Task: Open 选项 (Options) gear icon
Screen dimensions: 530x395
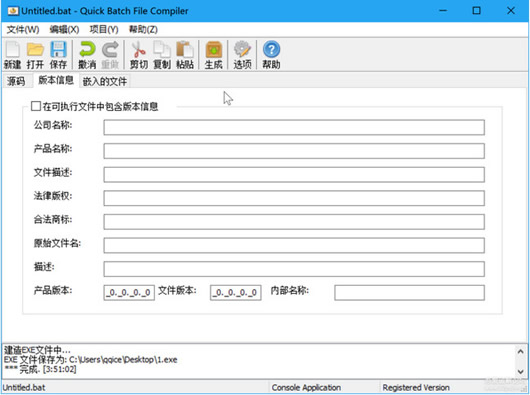Action: [242, 55]
